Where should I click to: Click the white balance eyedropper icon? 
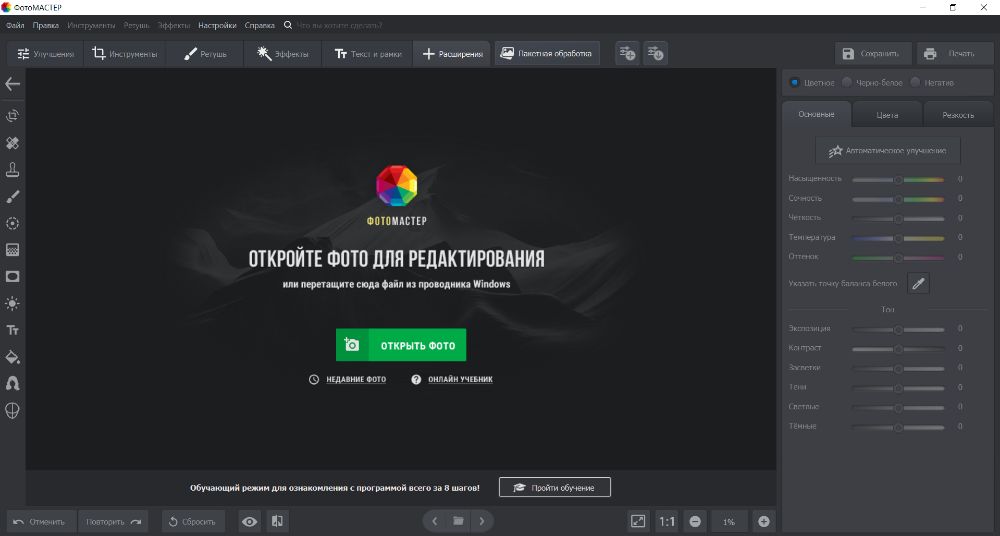[x=918, y=284]
